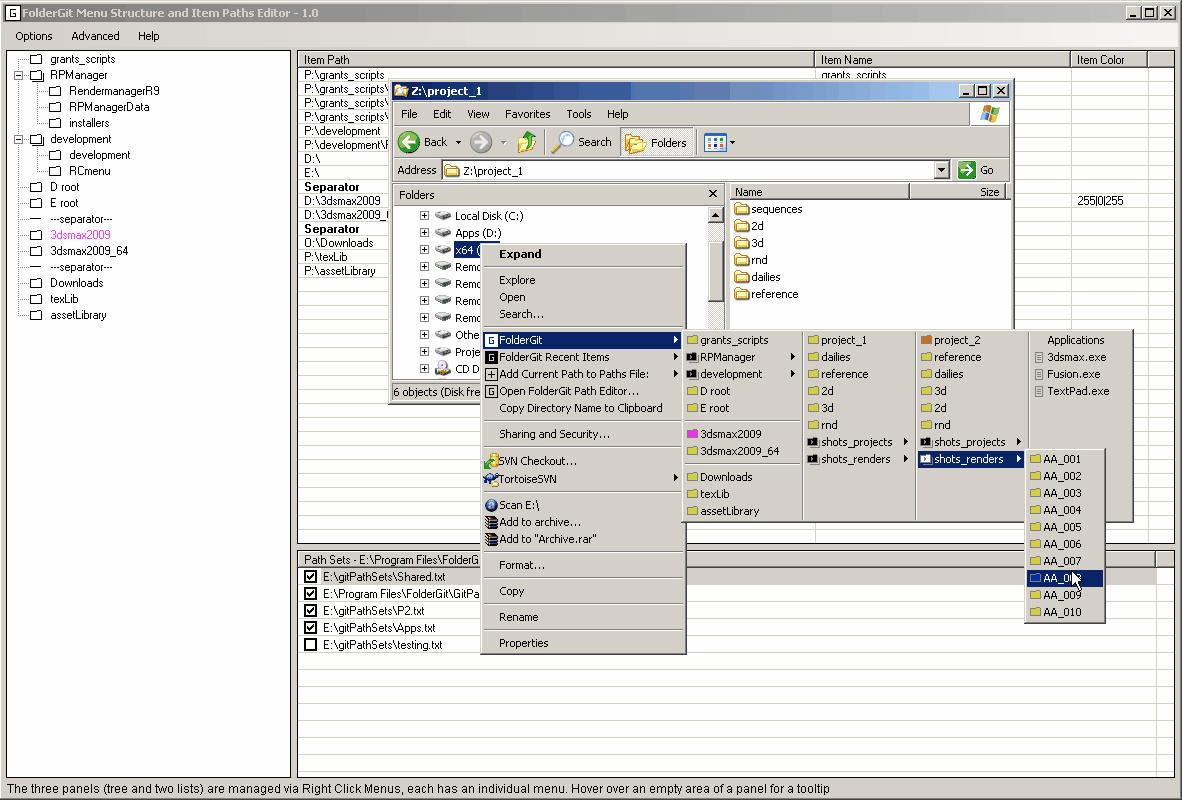Choose Properties from the context menu
This screenshot has width=1182, height=800.
(583, 643)
